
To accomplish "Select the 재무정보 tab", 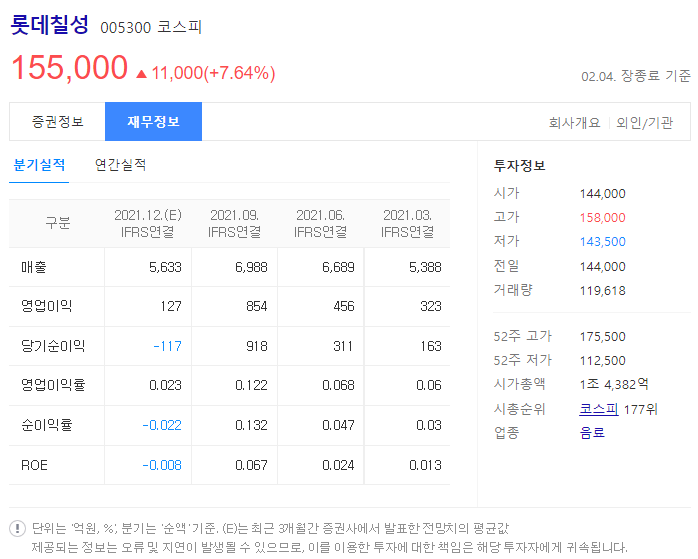I will tap(154, 122).
